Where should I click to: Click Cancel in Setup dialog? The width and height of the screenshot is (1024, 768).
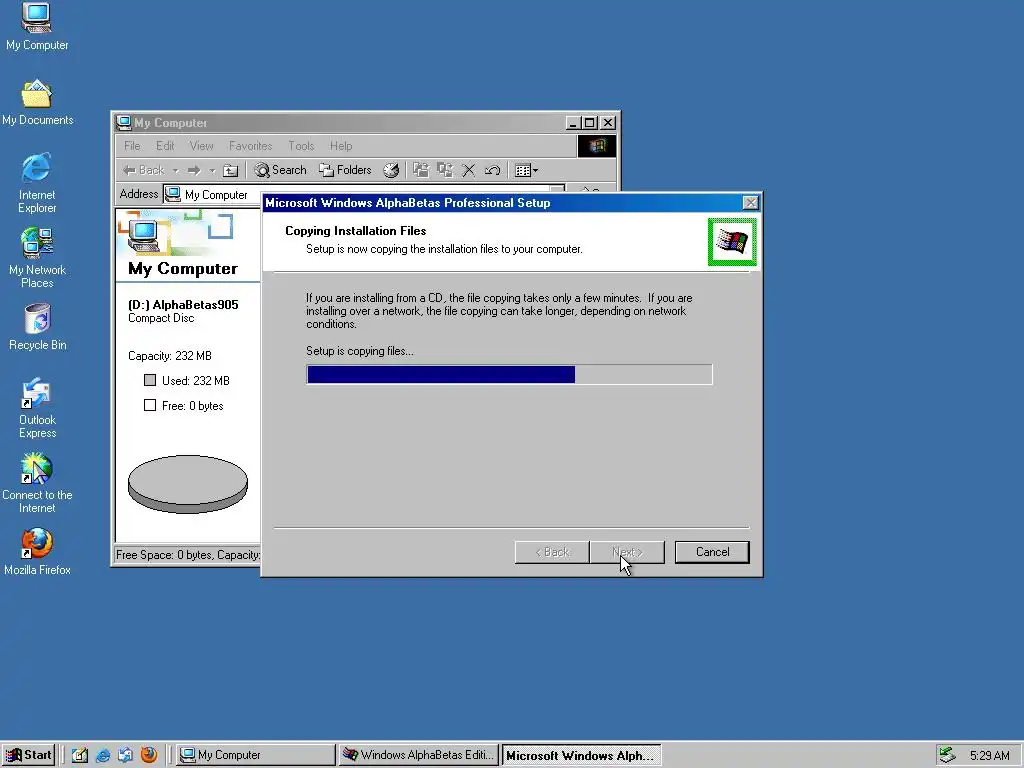tap(712, 552)
